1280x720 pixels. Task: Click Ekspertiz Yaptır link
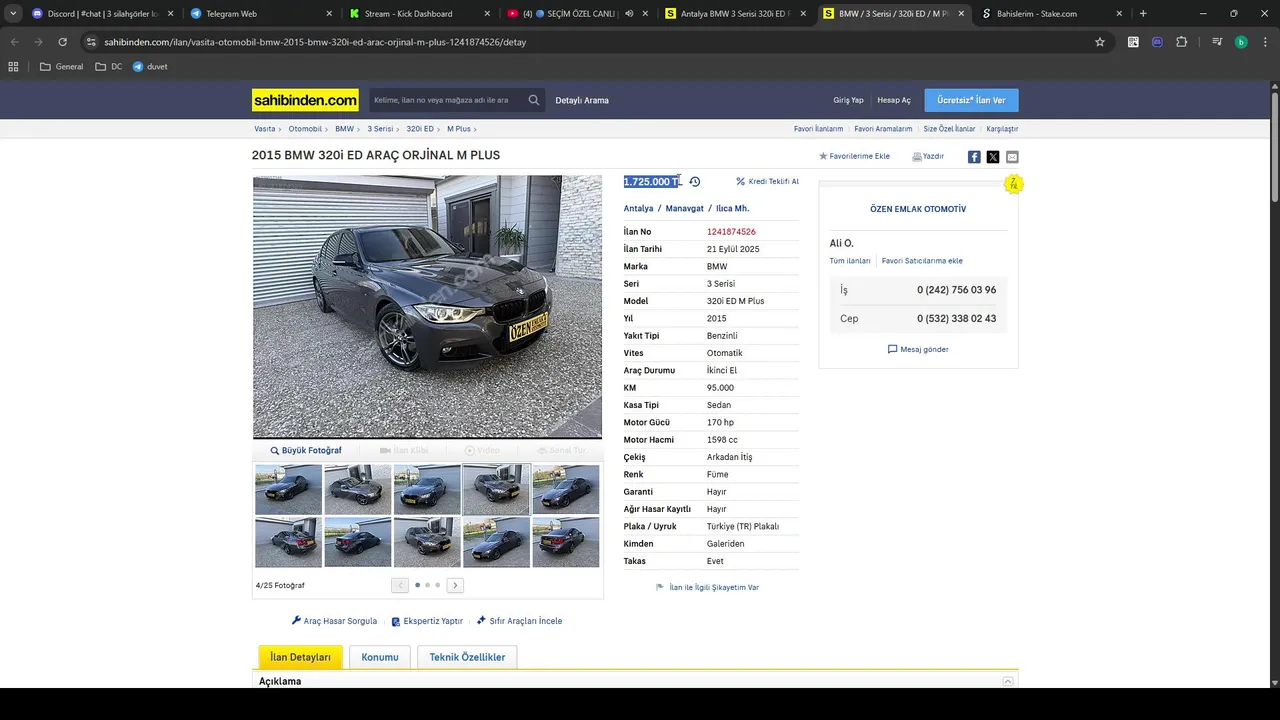tap(427, 621)
